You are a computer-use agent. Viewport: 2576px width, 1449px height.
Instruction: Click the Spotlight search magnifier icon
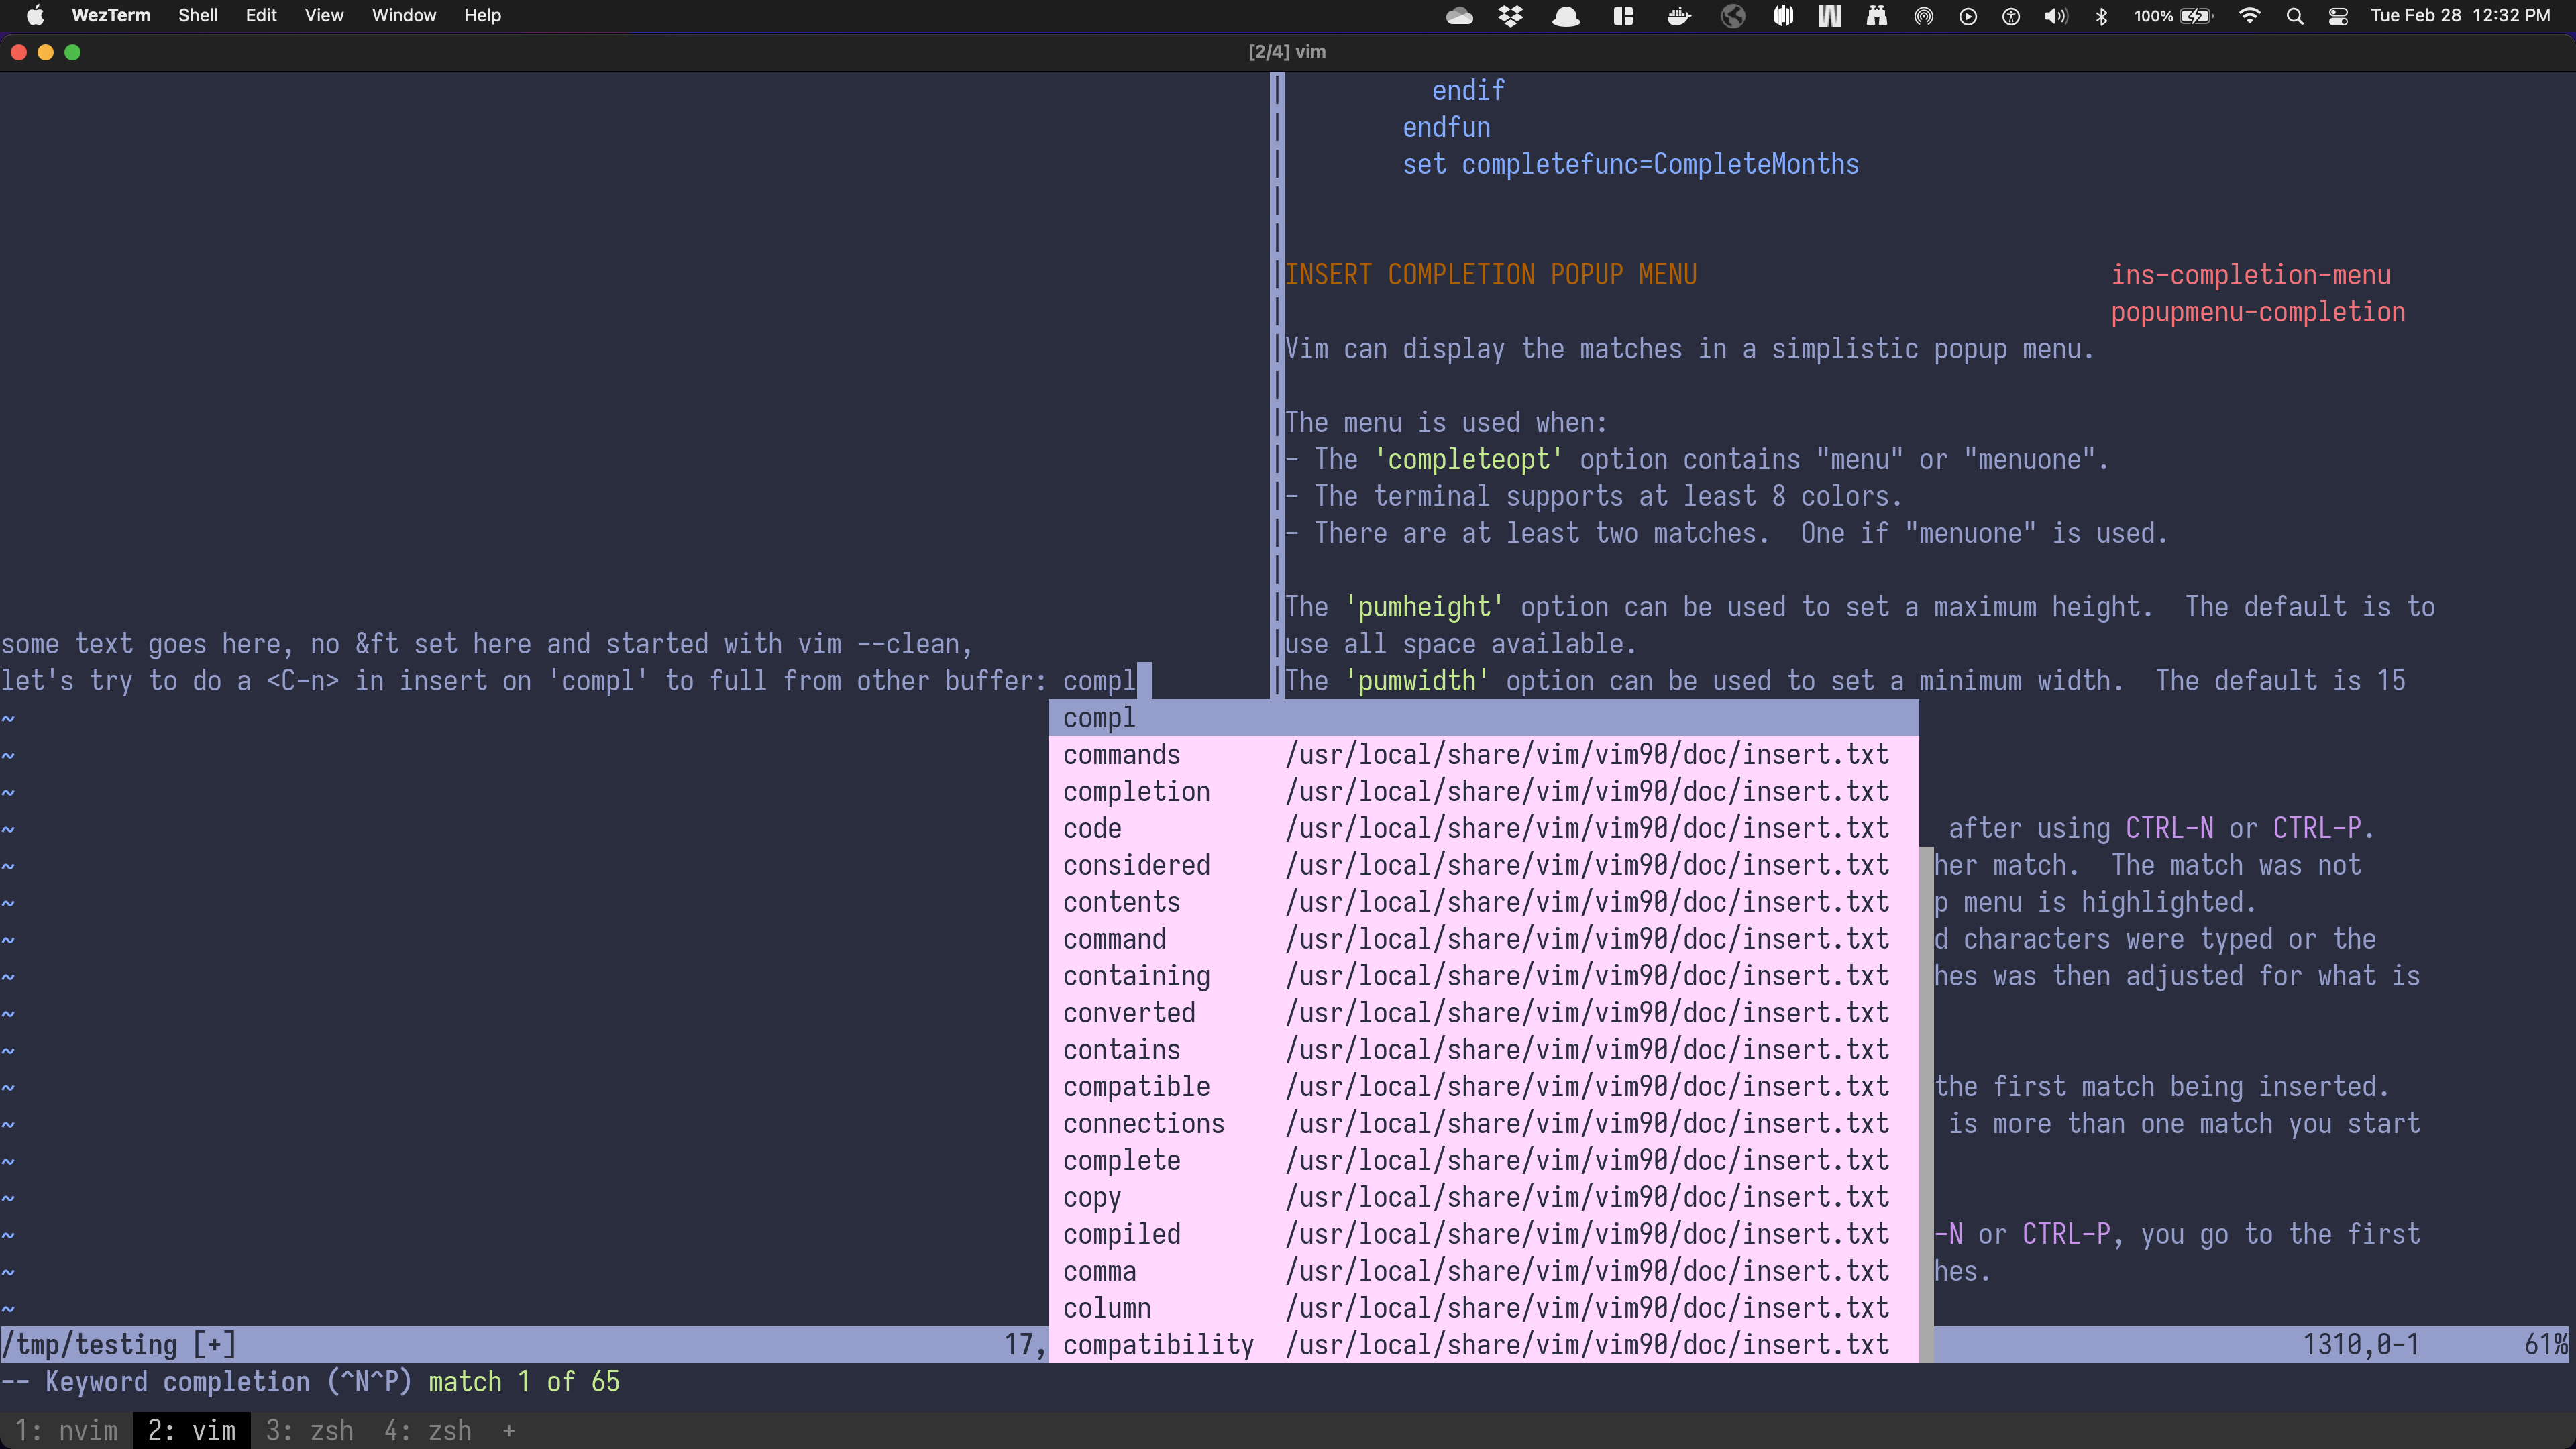click(x=2295, y=16)
